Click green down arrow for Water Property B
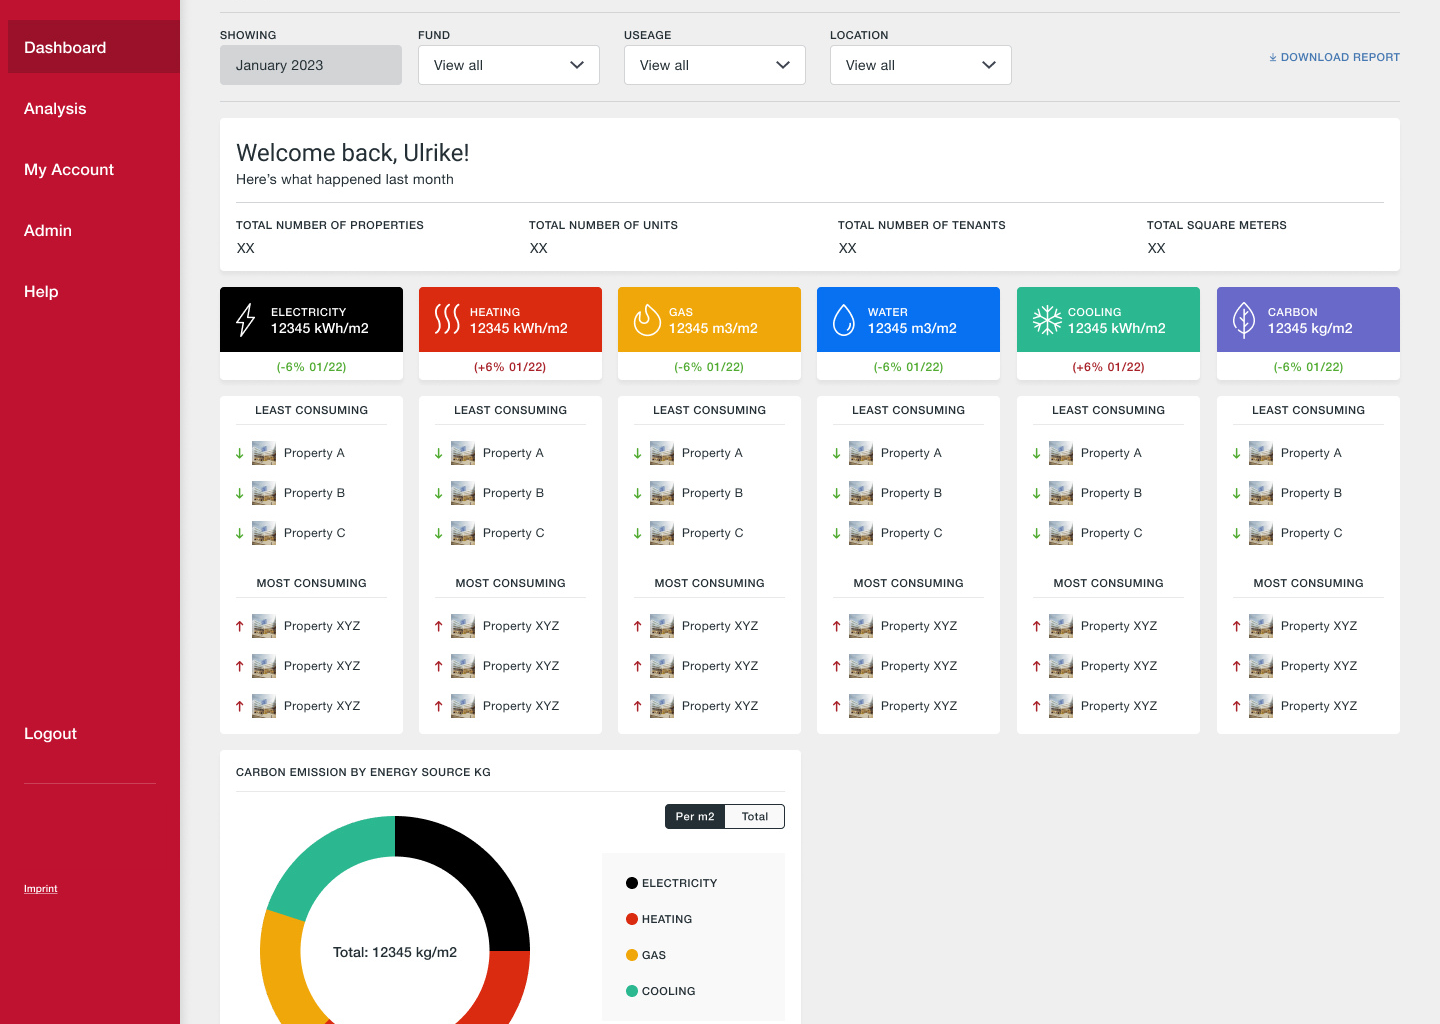 [836, 493]
